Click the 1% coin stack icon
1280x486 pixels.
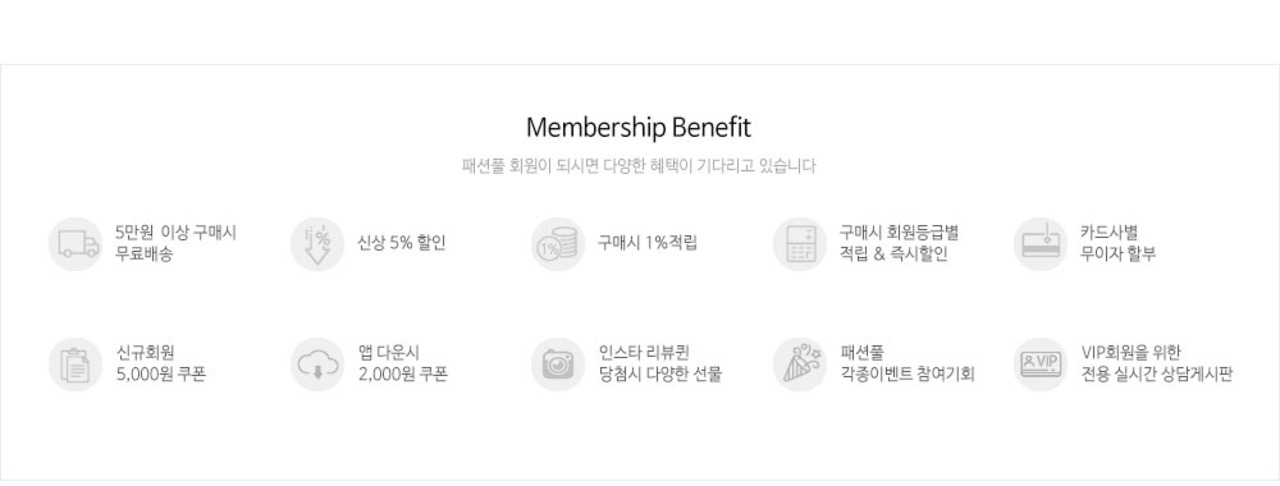pos(558,244)
